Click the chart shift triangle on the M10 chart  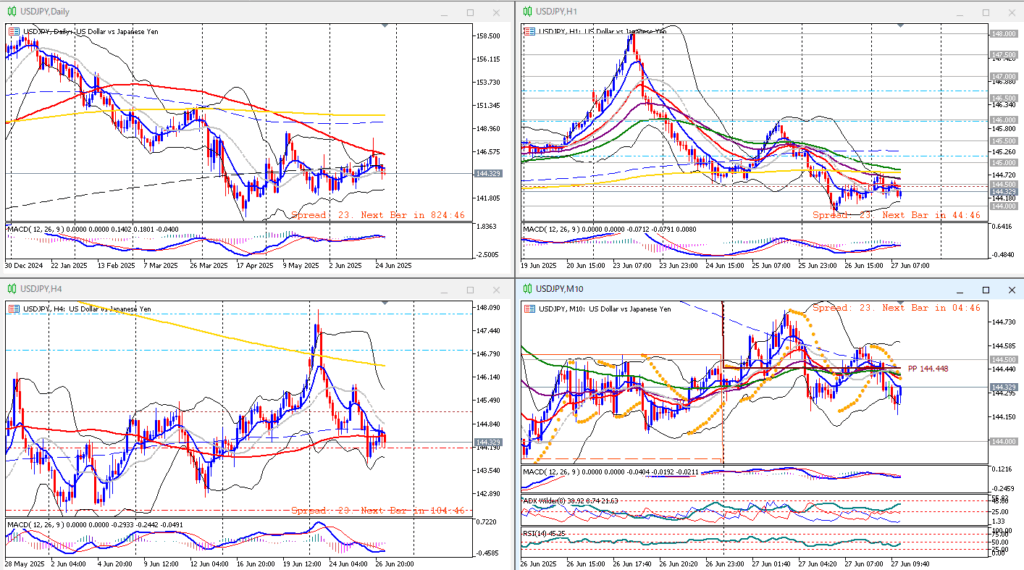(901, 303)
